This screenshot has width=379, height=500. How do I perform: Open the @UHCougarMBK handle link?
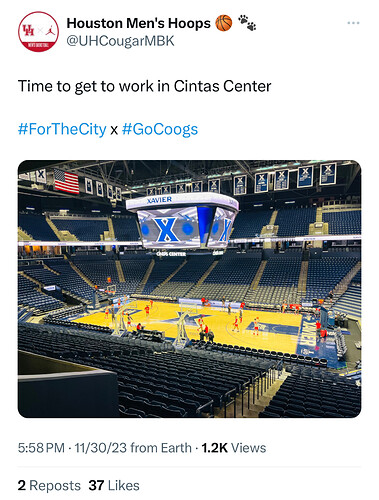point(120,41)
